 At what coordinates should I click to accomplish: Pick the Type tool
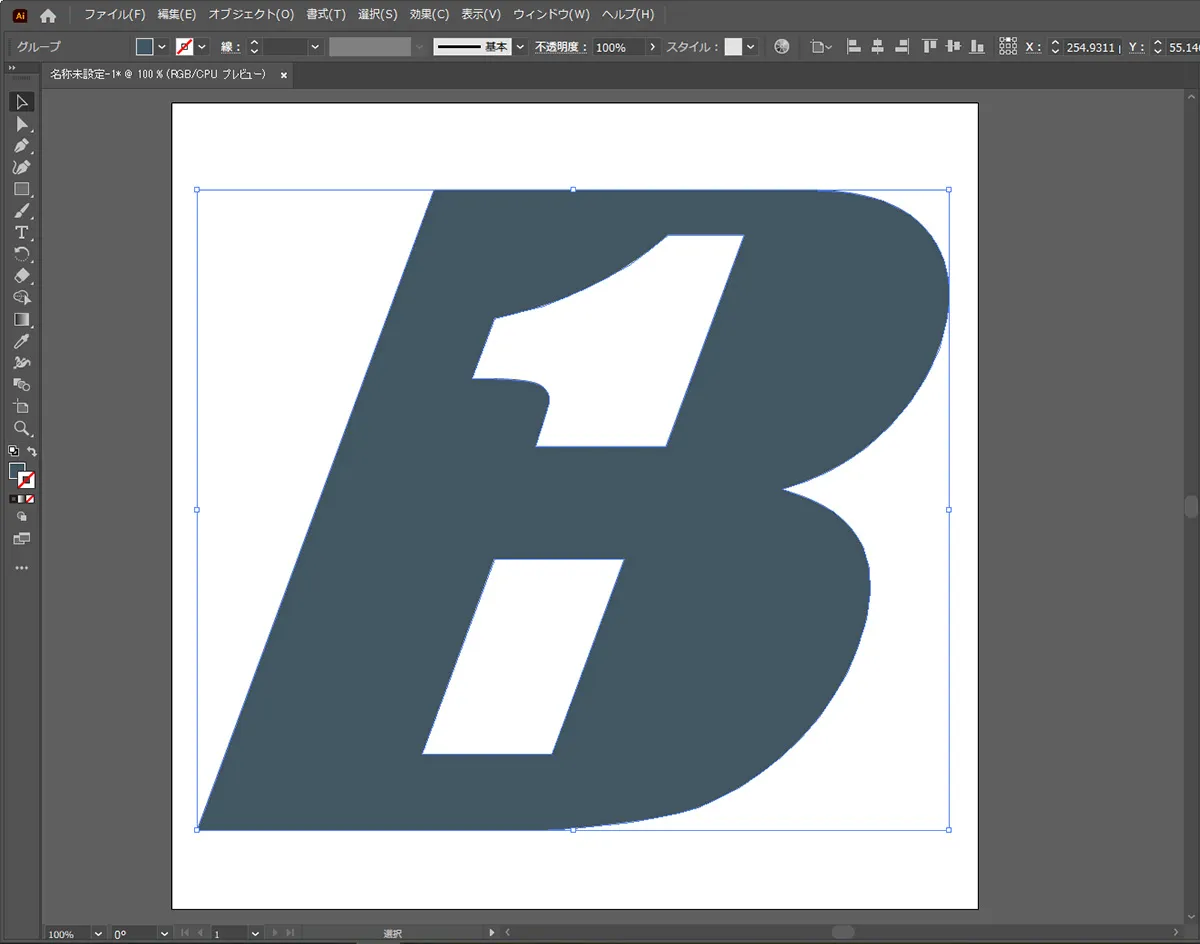click(21, 233)
